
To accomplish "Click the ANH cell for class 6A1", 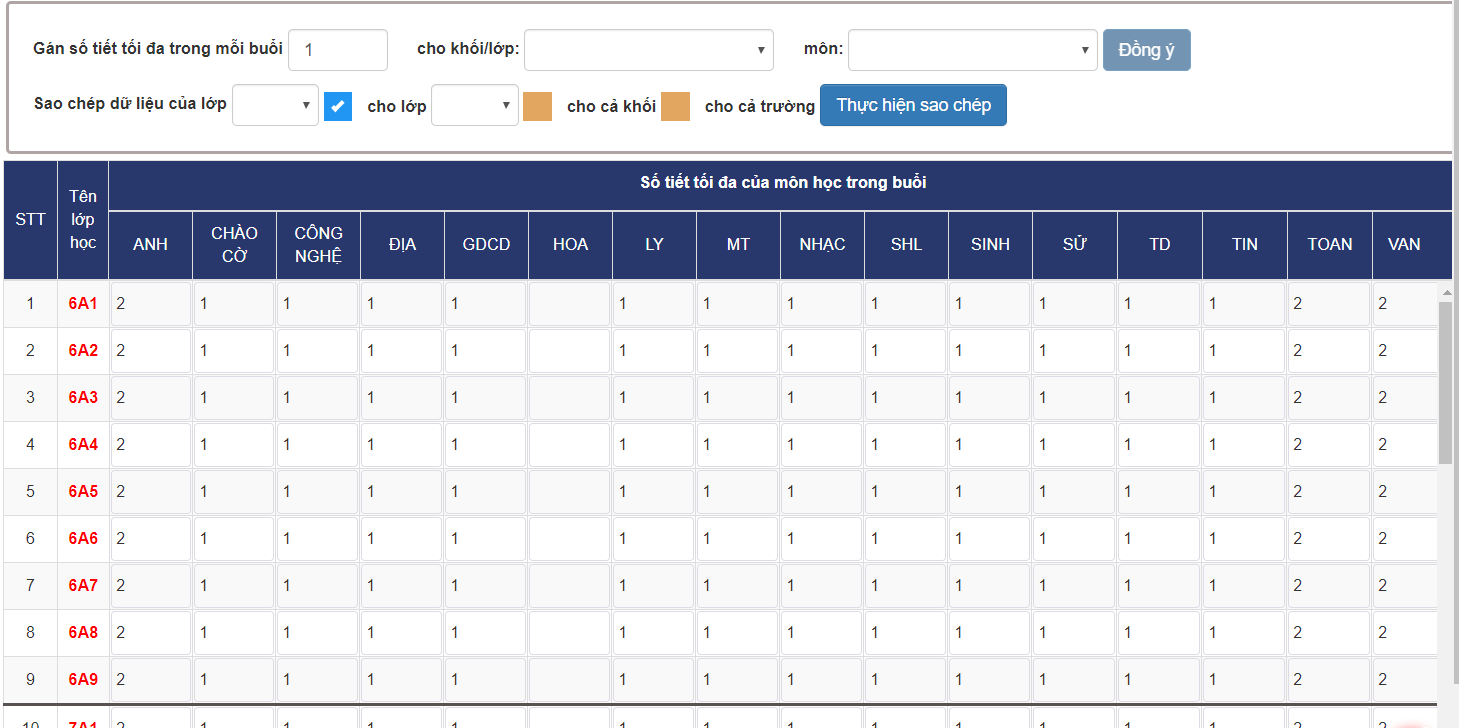I will [150, 304].
